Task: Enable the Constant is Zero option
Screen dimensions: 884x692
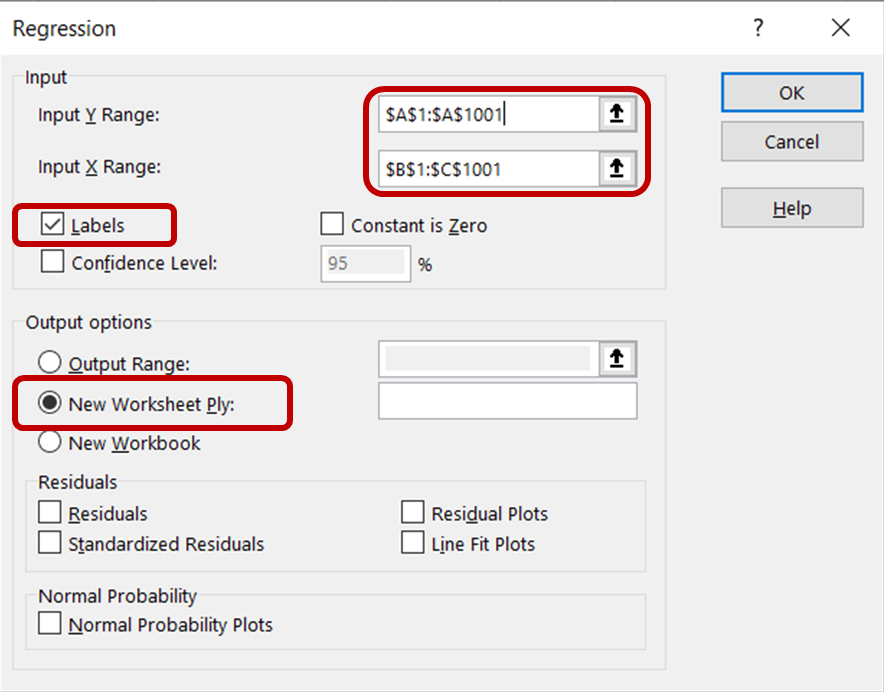Action: pos(331,224)
